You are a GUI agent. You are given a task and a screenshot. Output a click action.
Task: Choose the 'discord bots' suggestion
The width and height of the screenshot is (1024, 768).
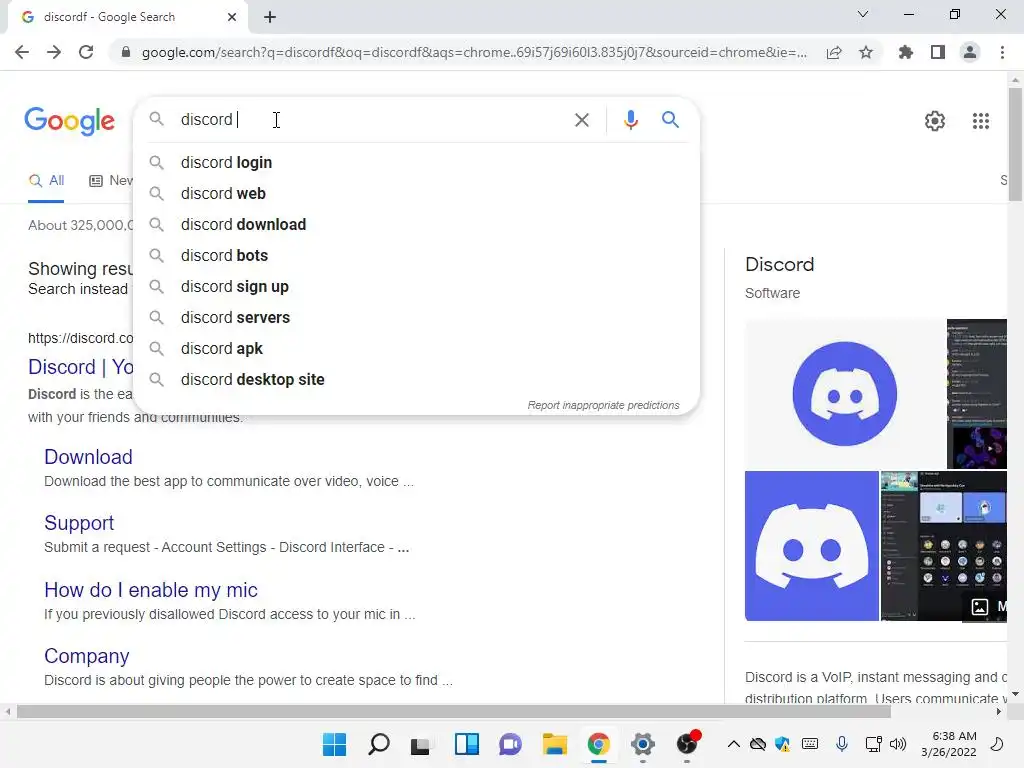tap(416, 255)
